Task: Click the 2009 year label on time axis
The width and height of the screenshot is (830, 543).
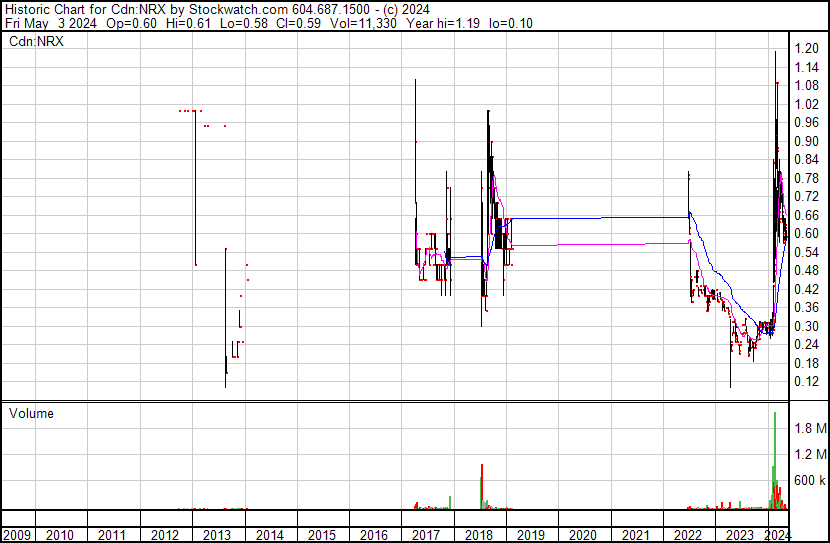Action: click(x=17, y=535)
